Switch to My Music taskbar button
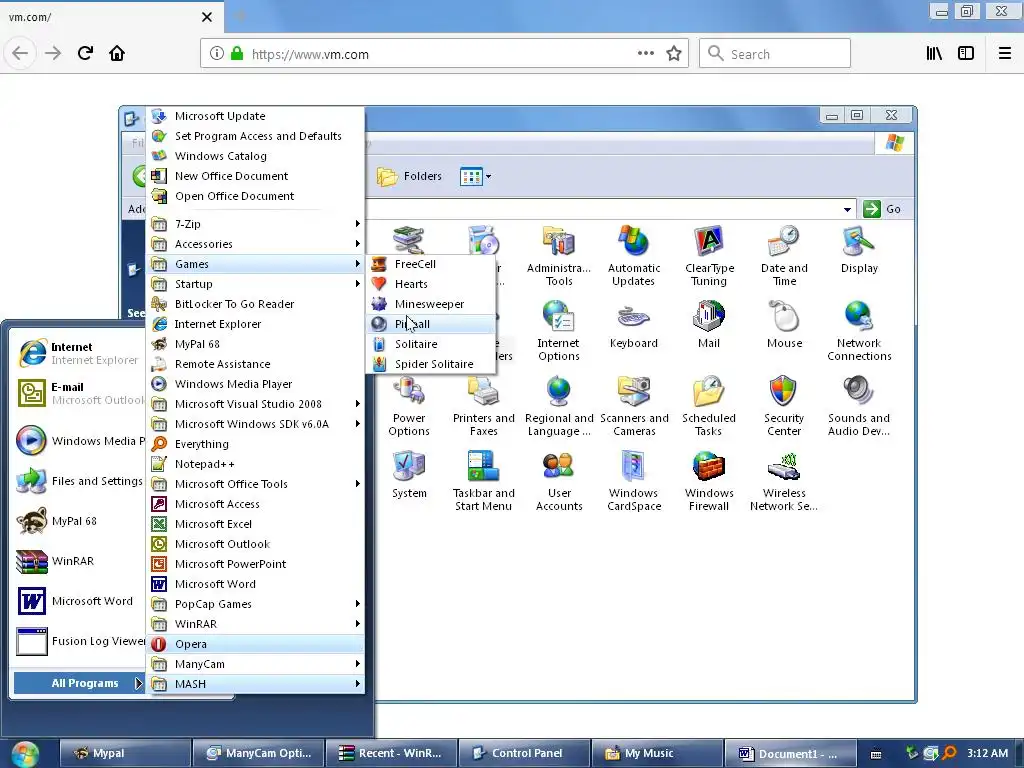The image size is (1024, 768). (658, 754)
